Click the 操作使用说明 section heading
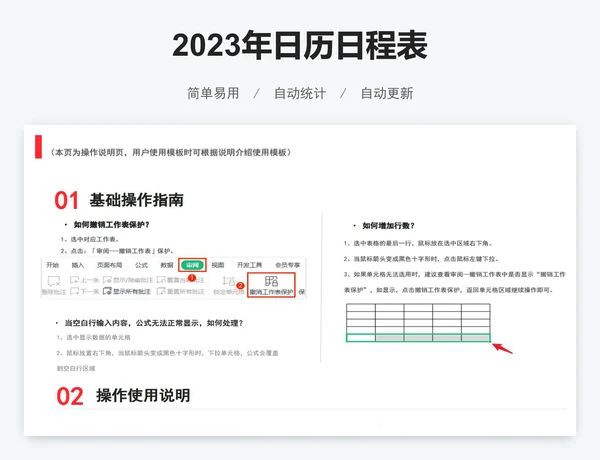The width and height of the screenshot is (600, 460). [143, 396]
